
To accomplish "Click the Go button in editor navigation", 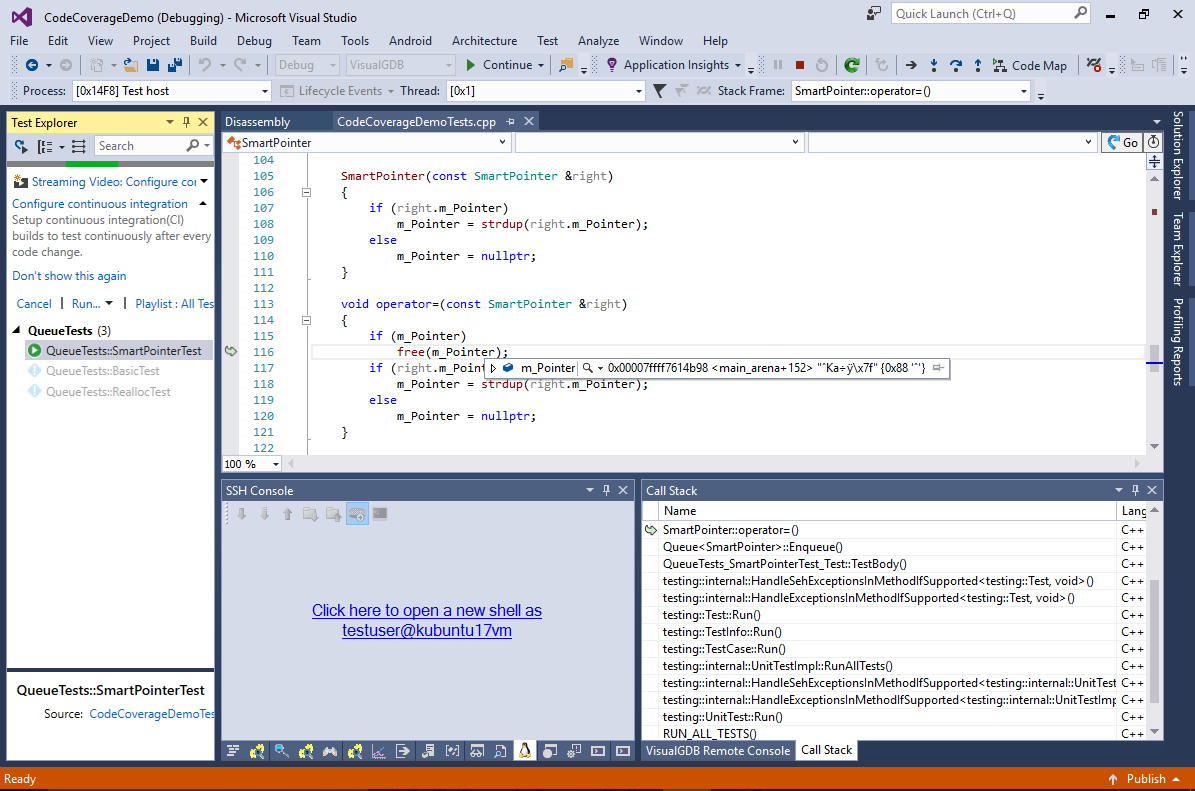I will pyautogui.click(x=1123, y=143).
